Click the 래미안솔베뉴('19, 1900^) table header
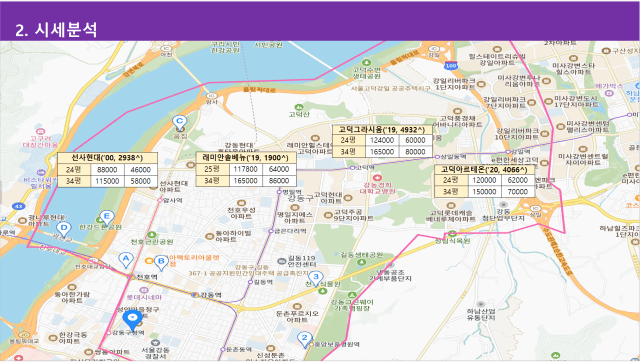Viewport: 640px width, 362px height. (x=246, y=158)
